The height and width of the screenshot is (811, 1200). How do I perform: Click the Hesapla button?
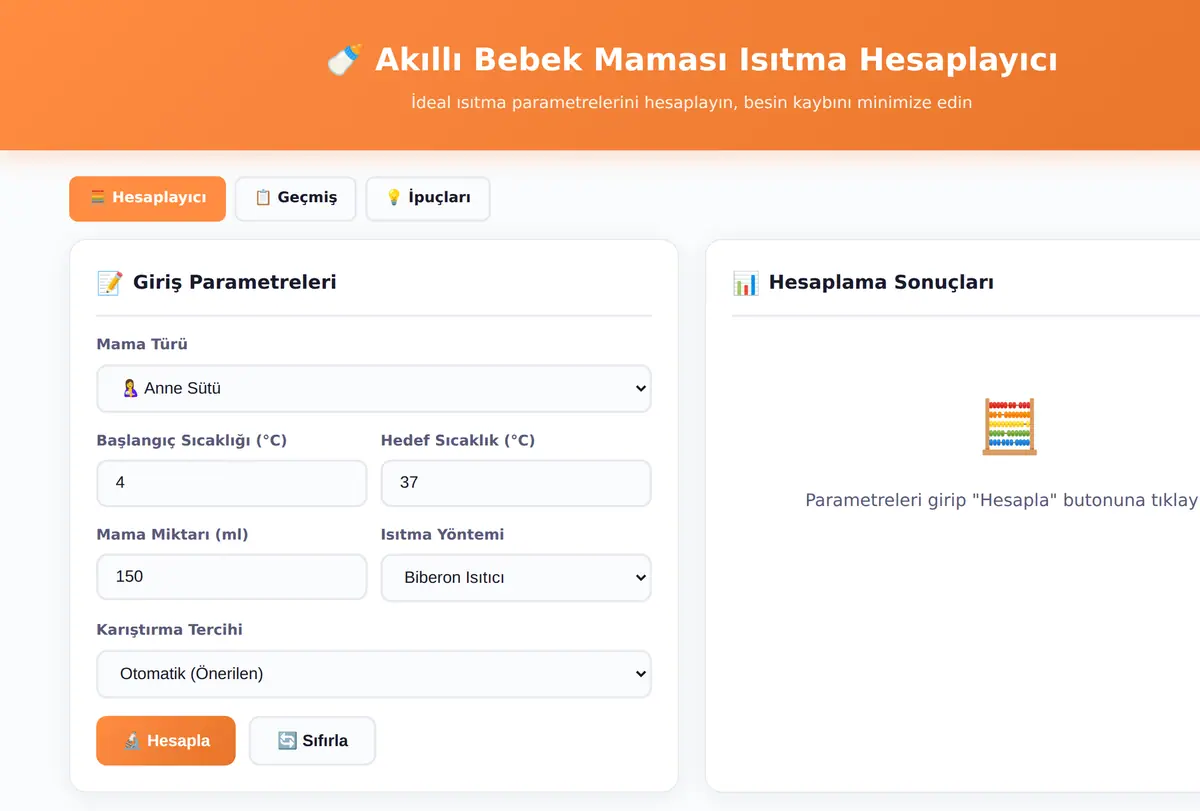pos(166,741)
